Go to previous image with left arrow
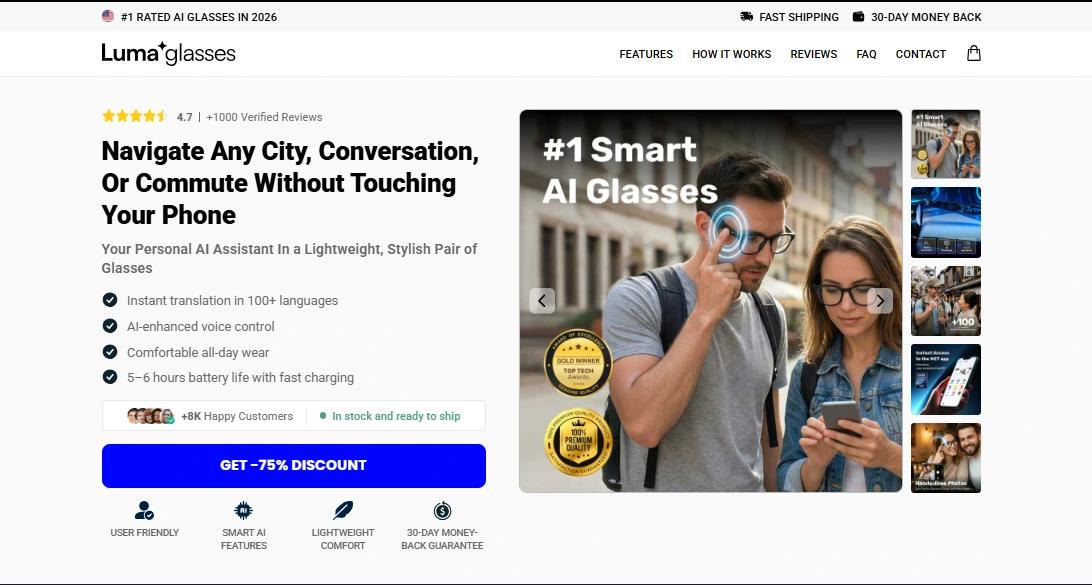 [x=542, y=301]
